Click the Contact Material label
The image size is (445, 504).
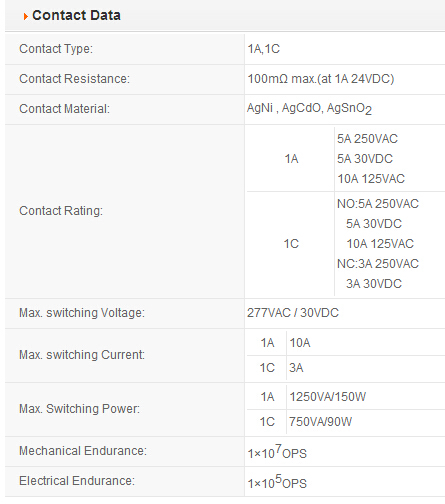coord(64,109)
